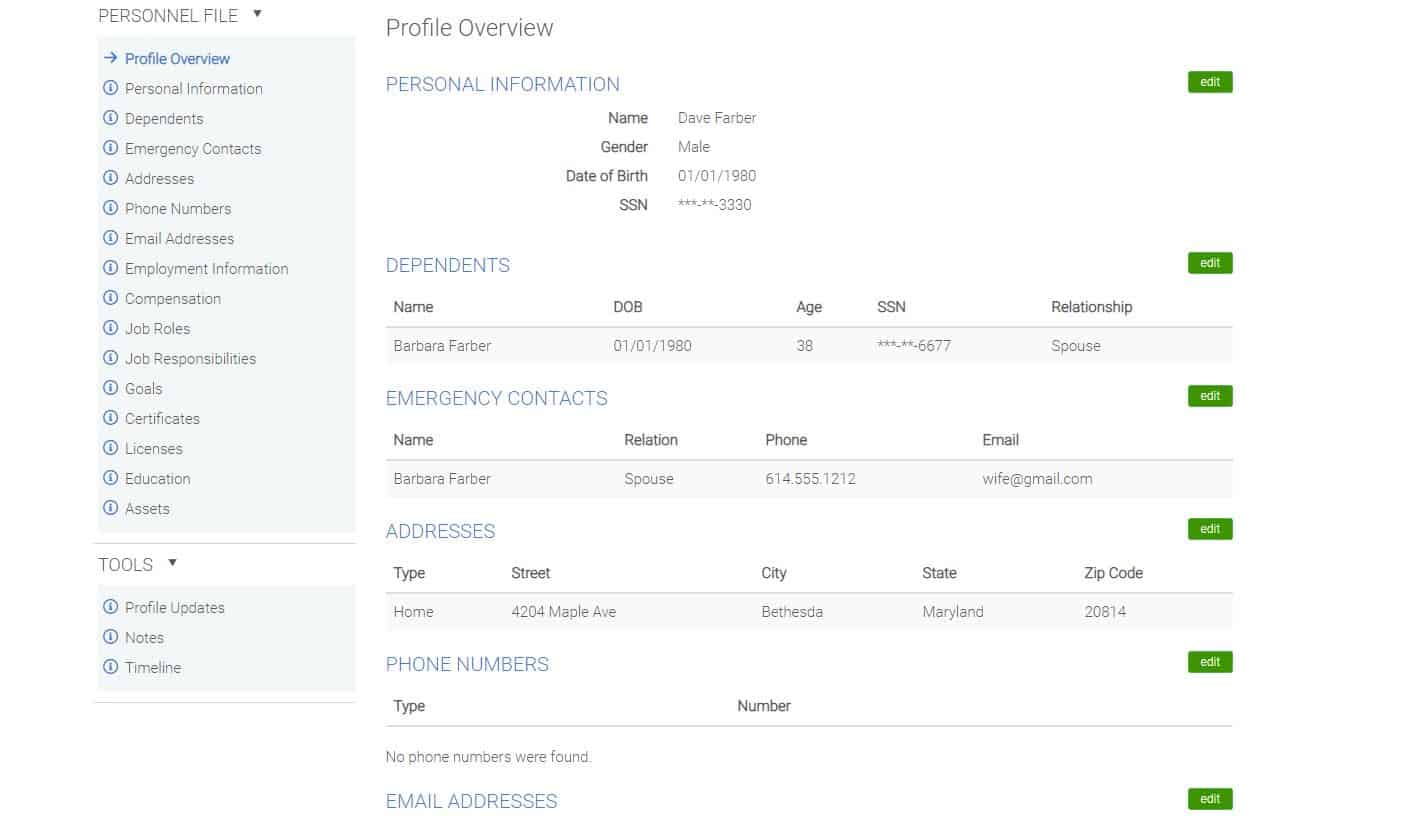Click the 614.555.1212 phone cell
This screenshot has height=830, width=1425.
(x=810, y=479)
